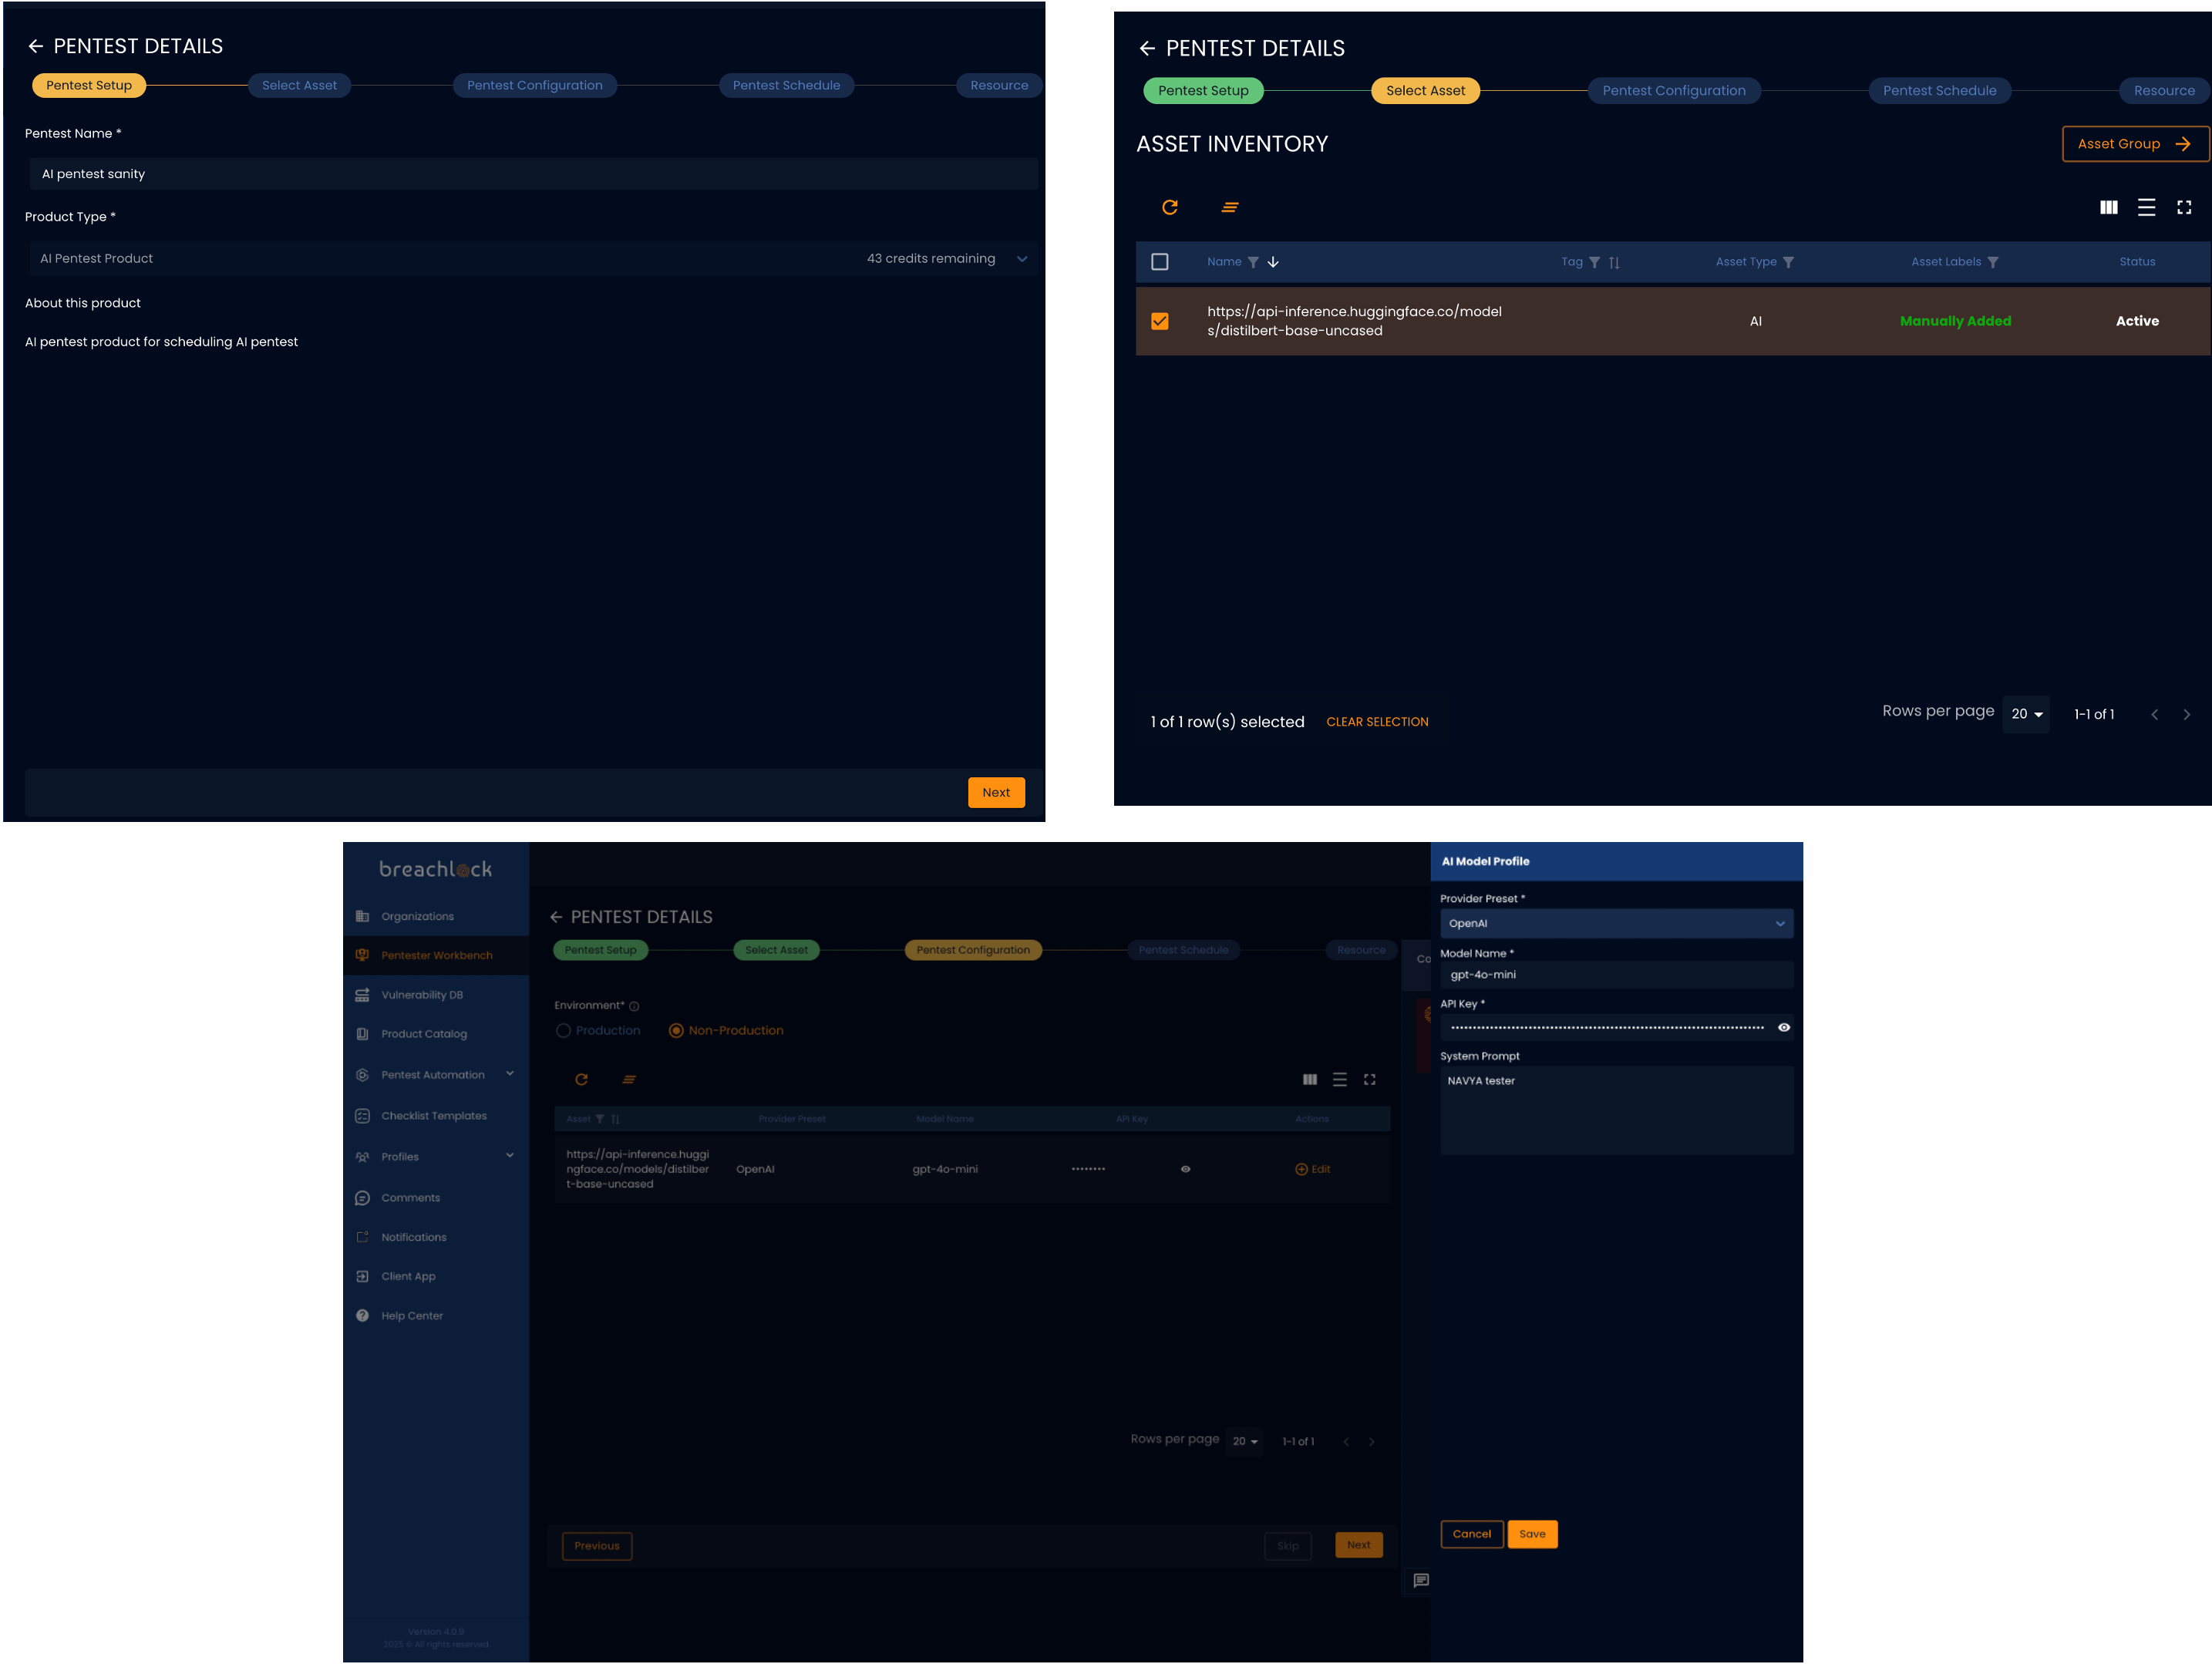
Task: Toggle row density icon in Asset Inventory
Action: pyautogui.click(x=2146, y=207)
